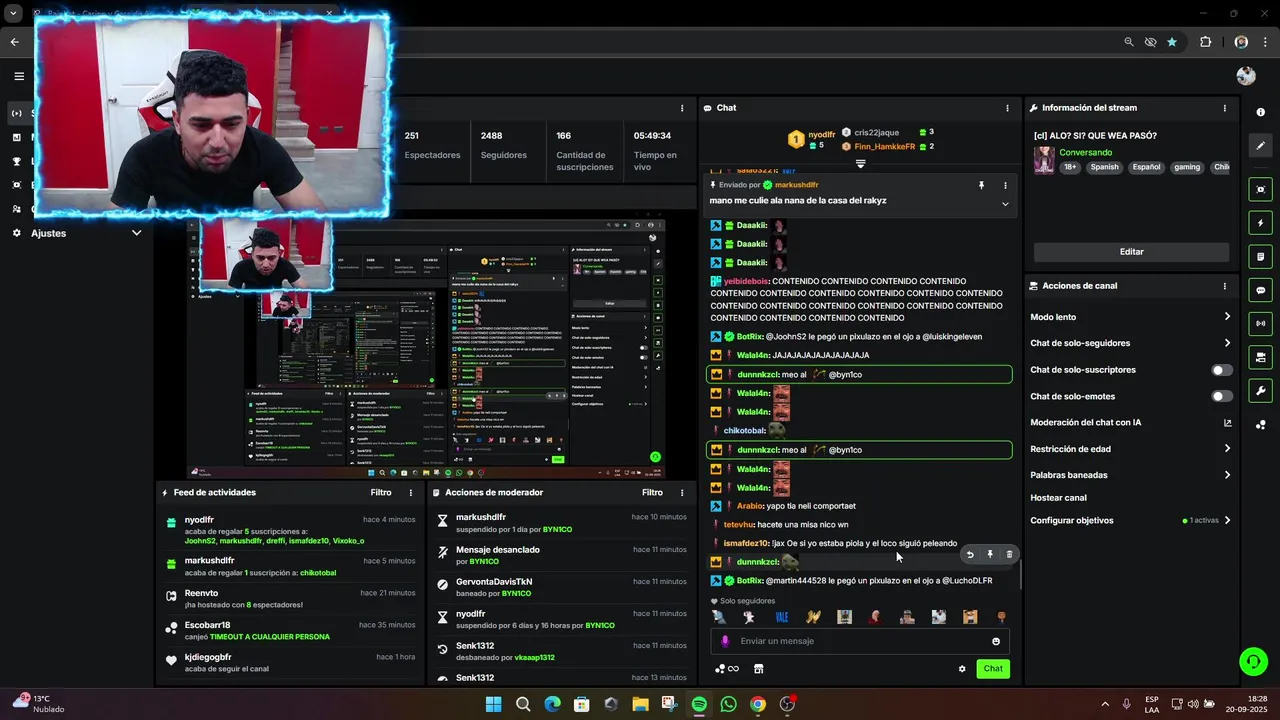Screen dimensions: 1280x720
Task: Click the pencil edit layout icon
Action: click(1261, 146)
